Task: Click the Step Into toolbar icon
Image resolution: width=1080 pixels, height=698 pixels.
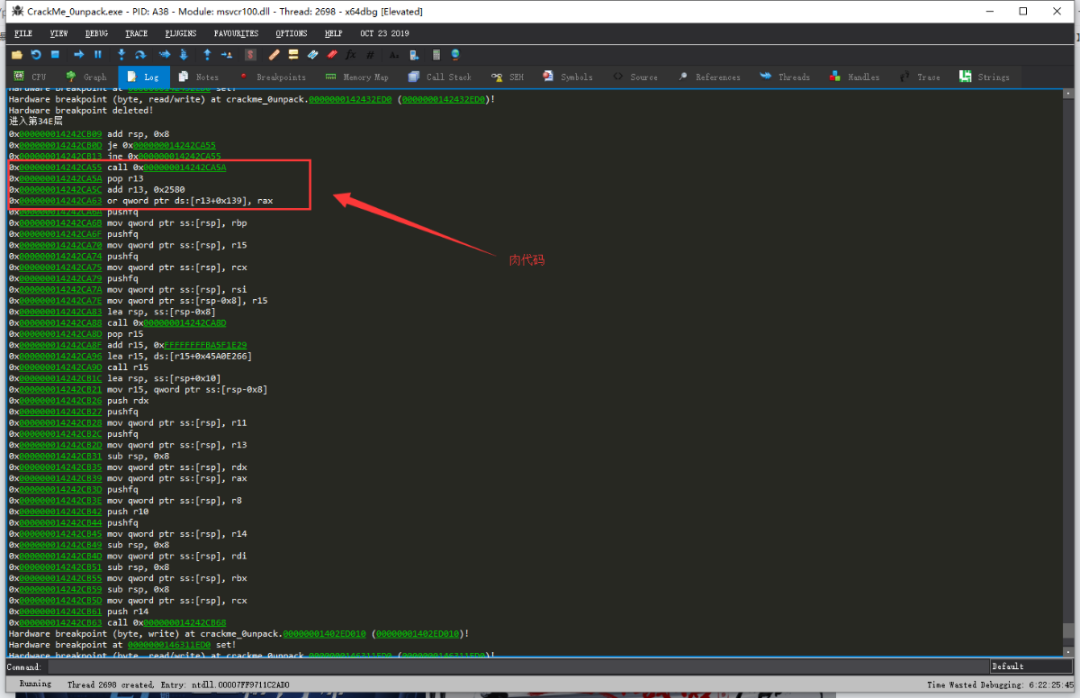Action: pyautogui.click(x=122, y=54)
